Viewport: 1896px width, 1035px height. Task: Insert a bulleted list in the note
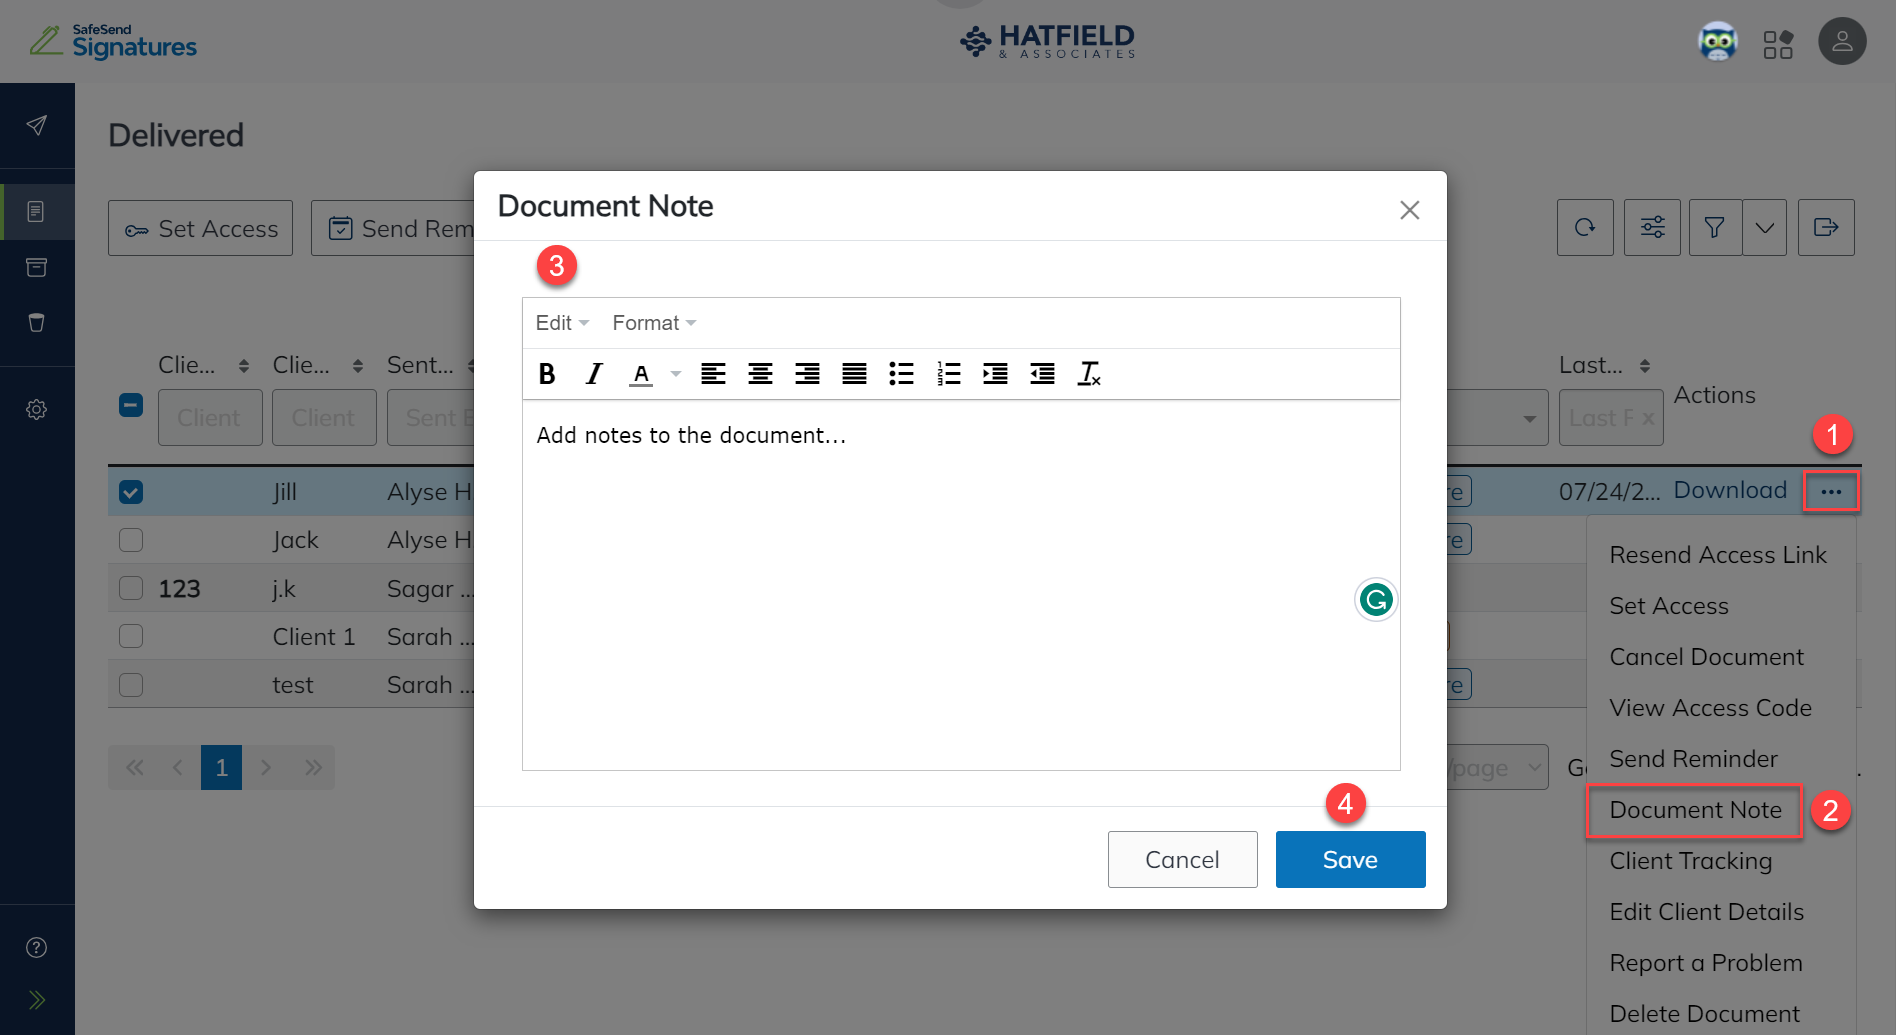[x=901, y=374]
